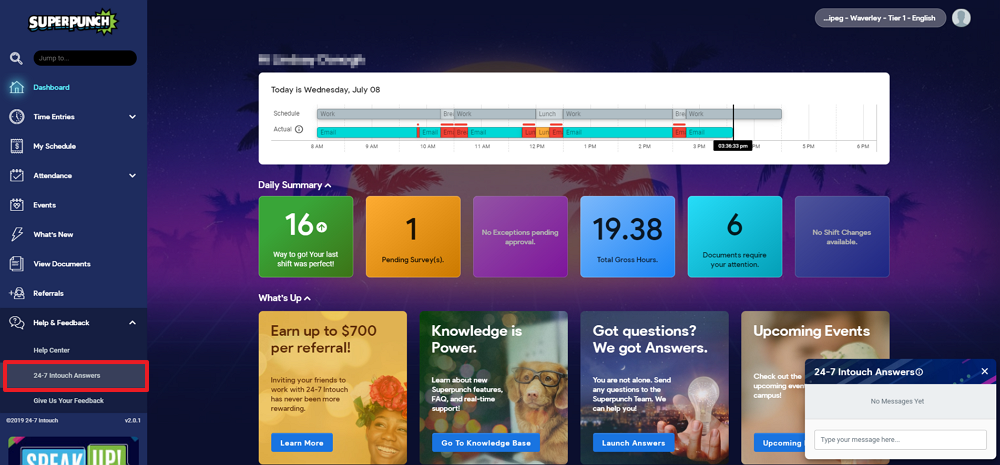1000x465 pixels.
Task: Click the chat message input field
Action: point(900,439)
